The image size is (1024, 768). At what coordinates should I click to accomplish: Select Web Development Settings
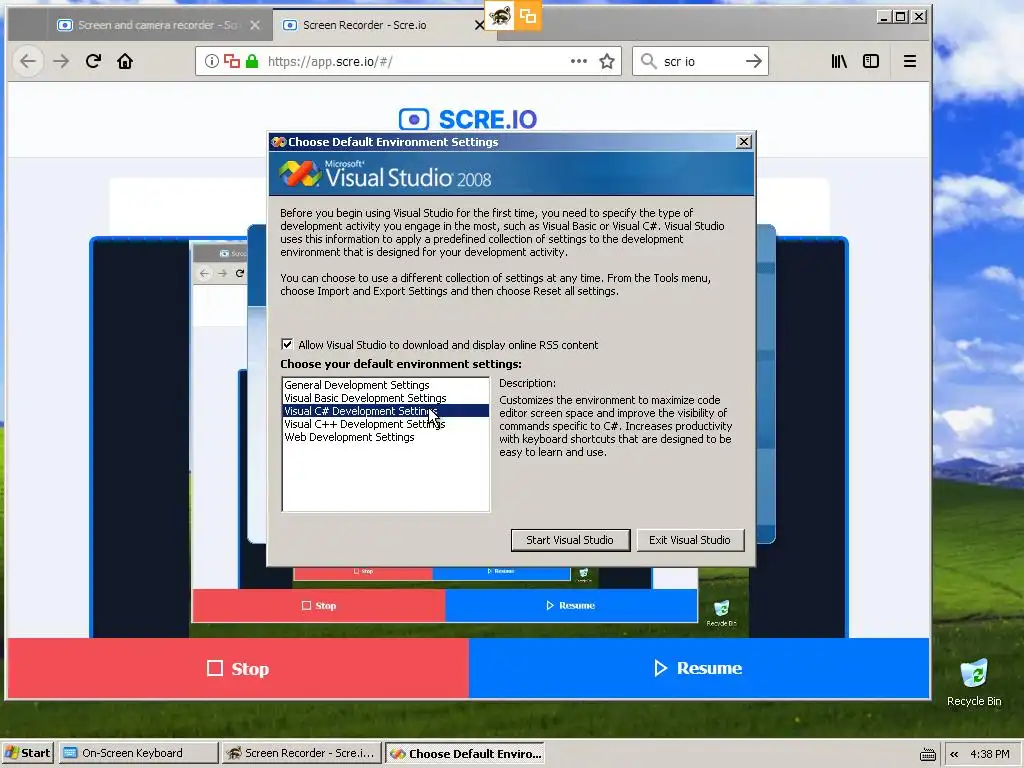coord(385,437)
